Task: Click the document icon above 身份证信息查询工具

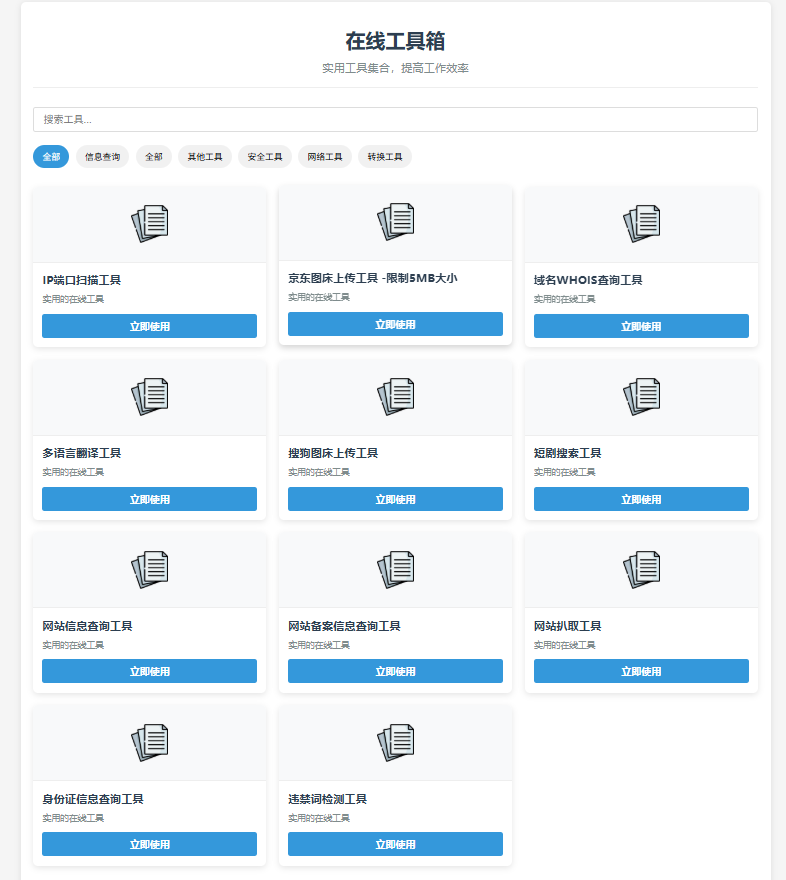Action: pos(150,742)
